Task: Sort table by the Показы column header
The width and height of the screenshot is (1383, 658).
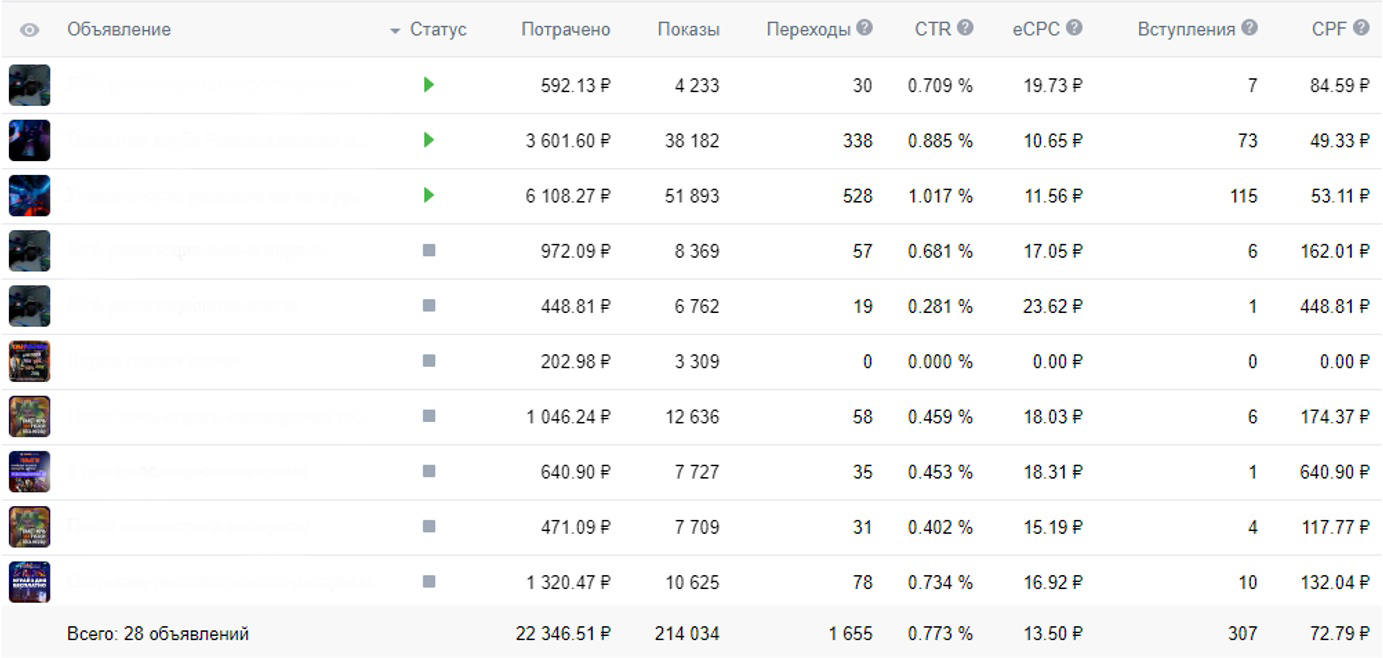Action: [x=688, y=30]
